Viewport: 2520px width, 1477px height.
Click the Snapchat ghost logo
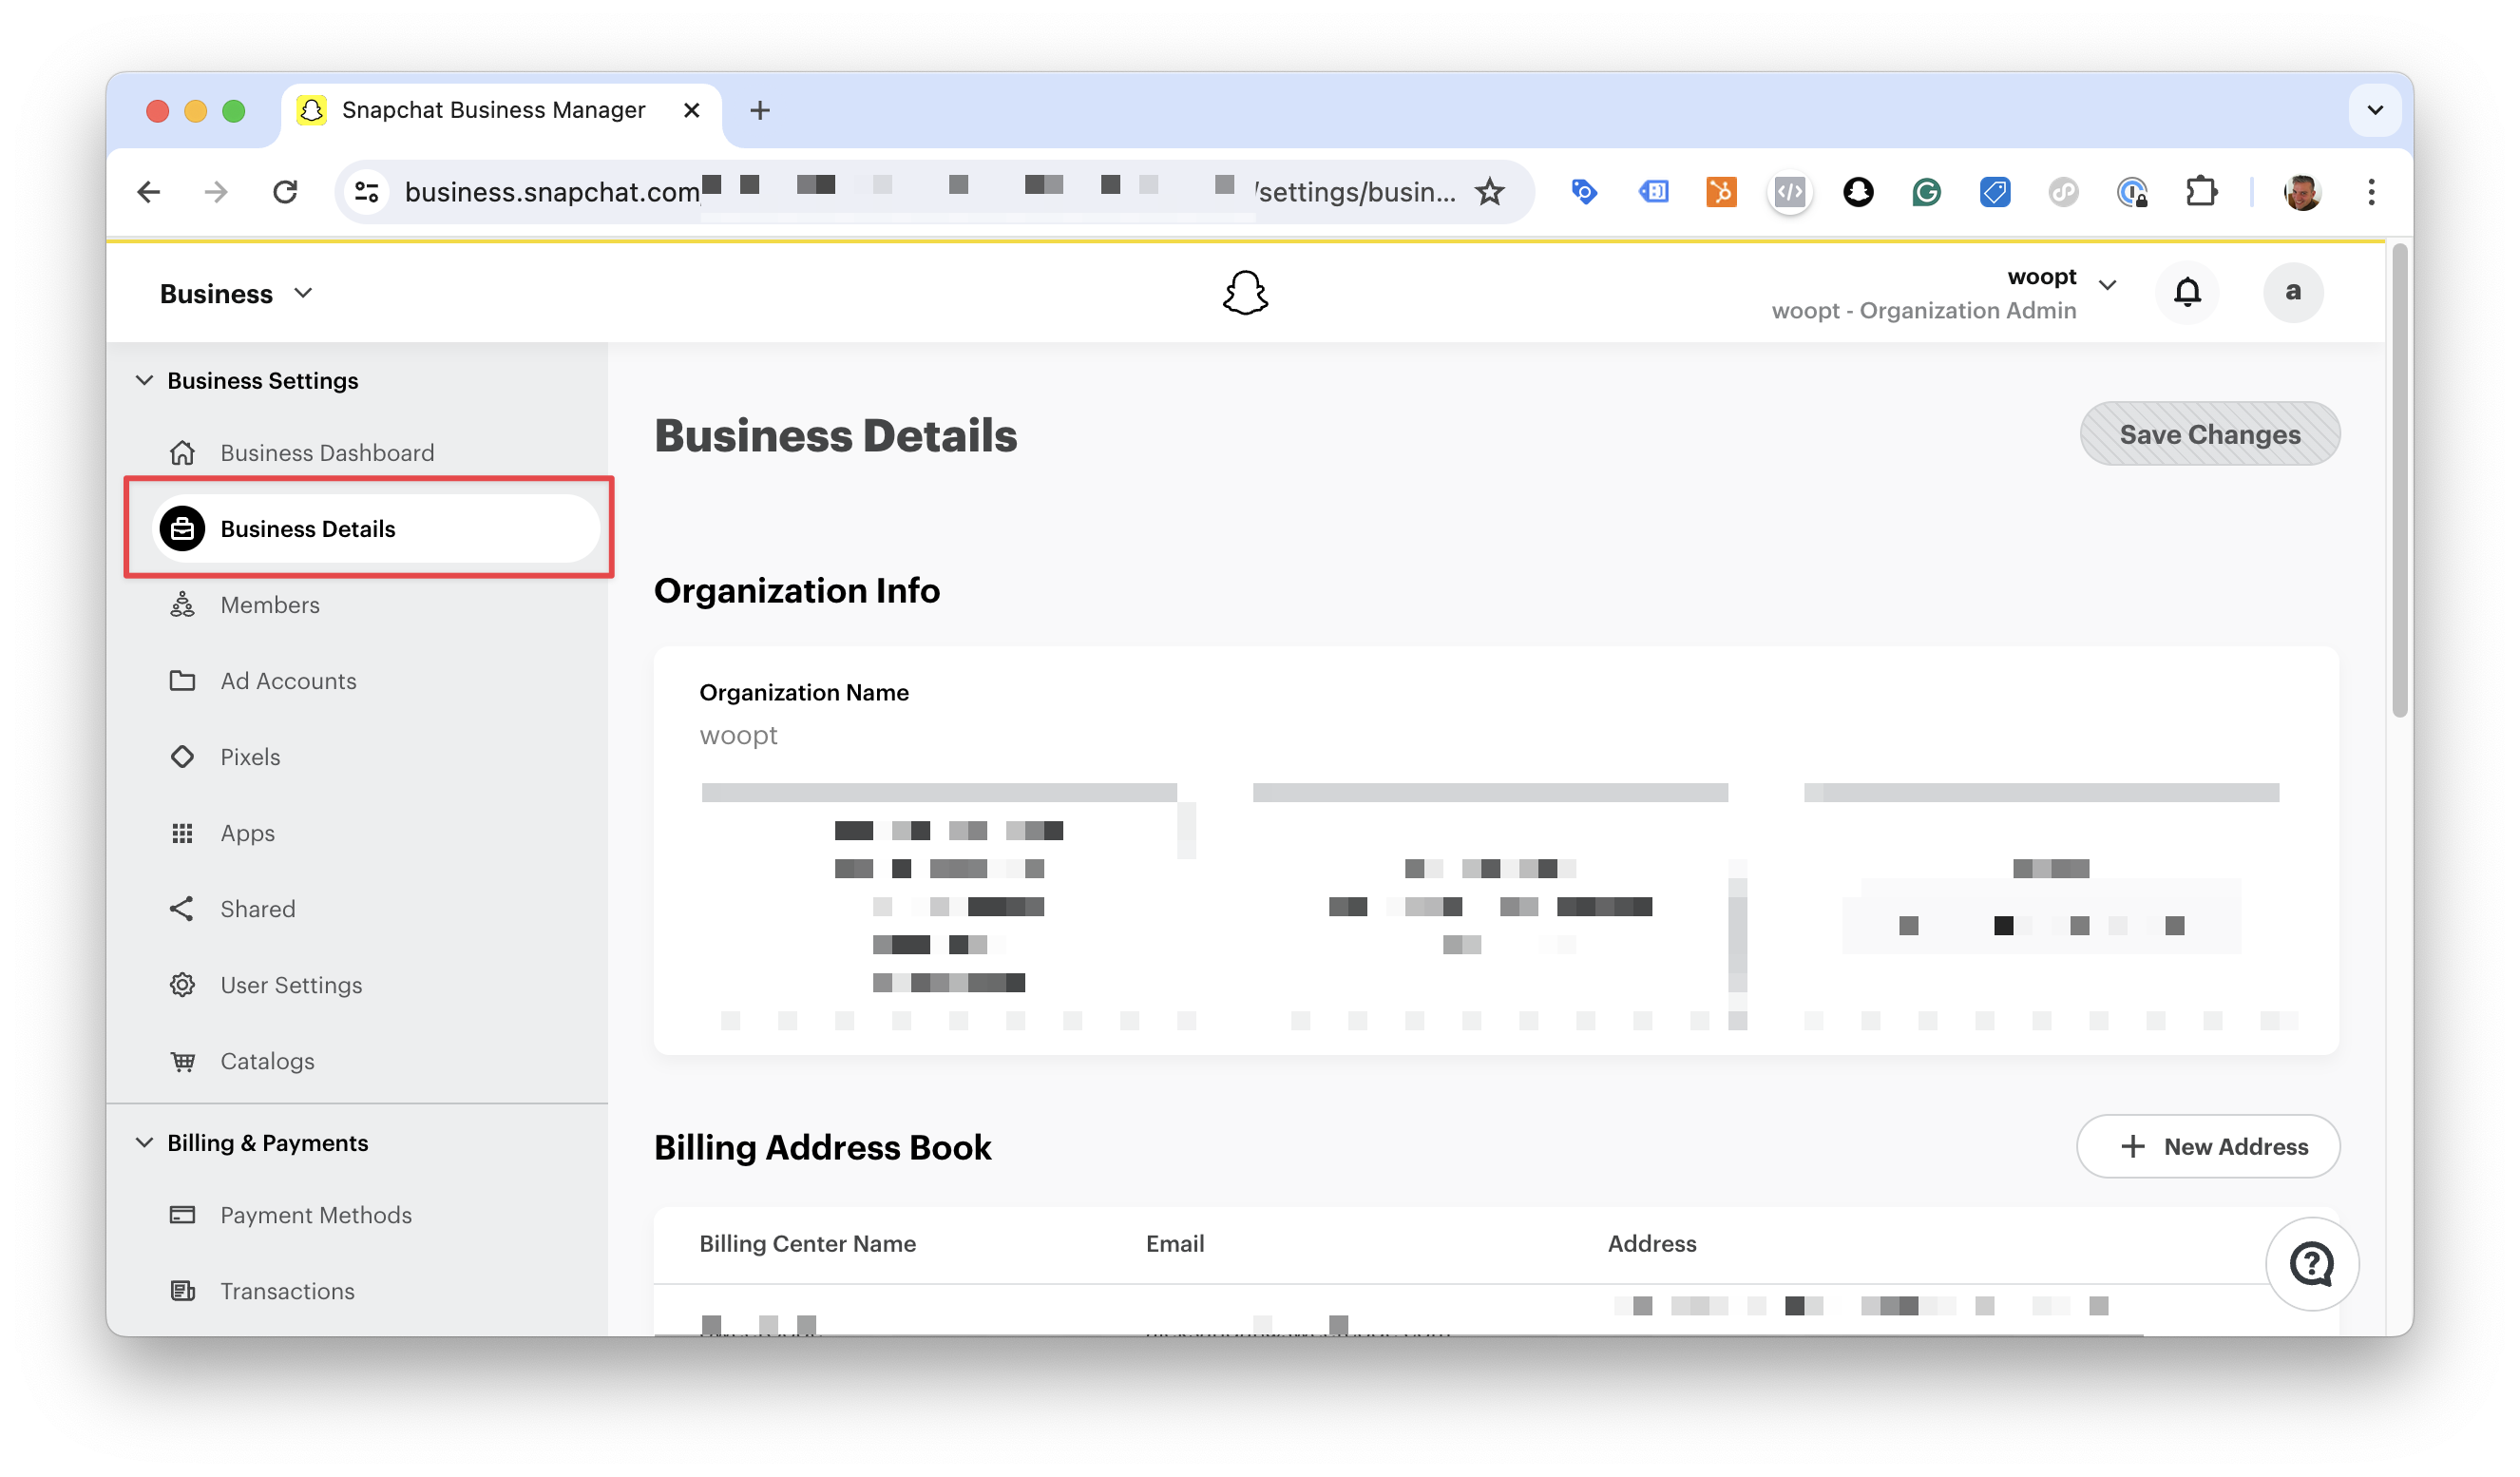[1245, 293]
